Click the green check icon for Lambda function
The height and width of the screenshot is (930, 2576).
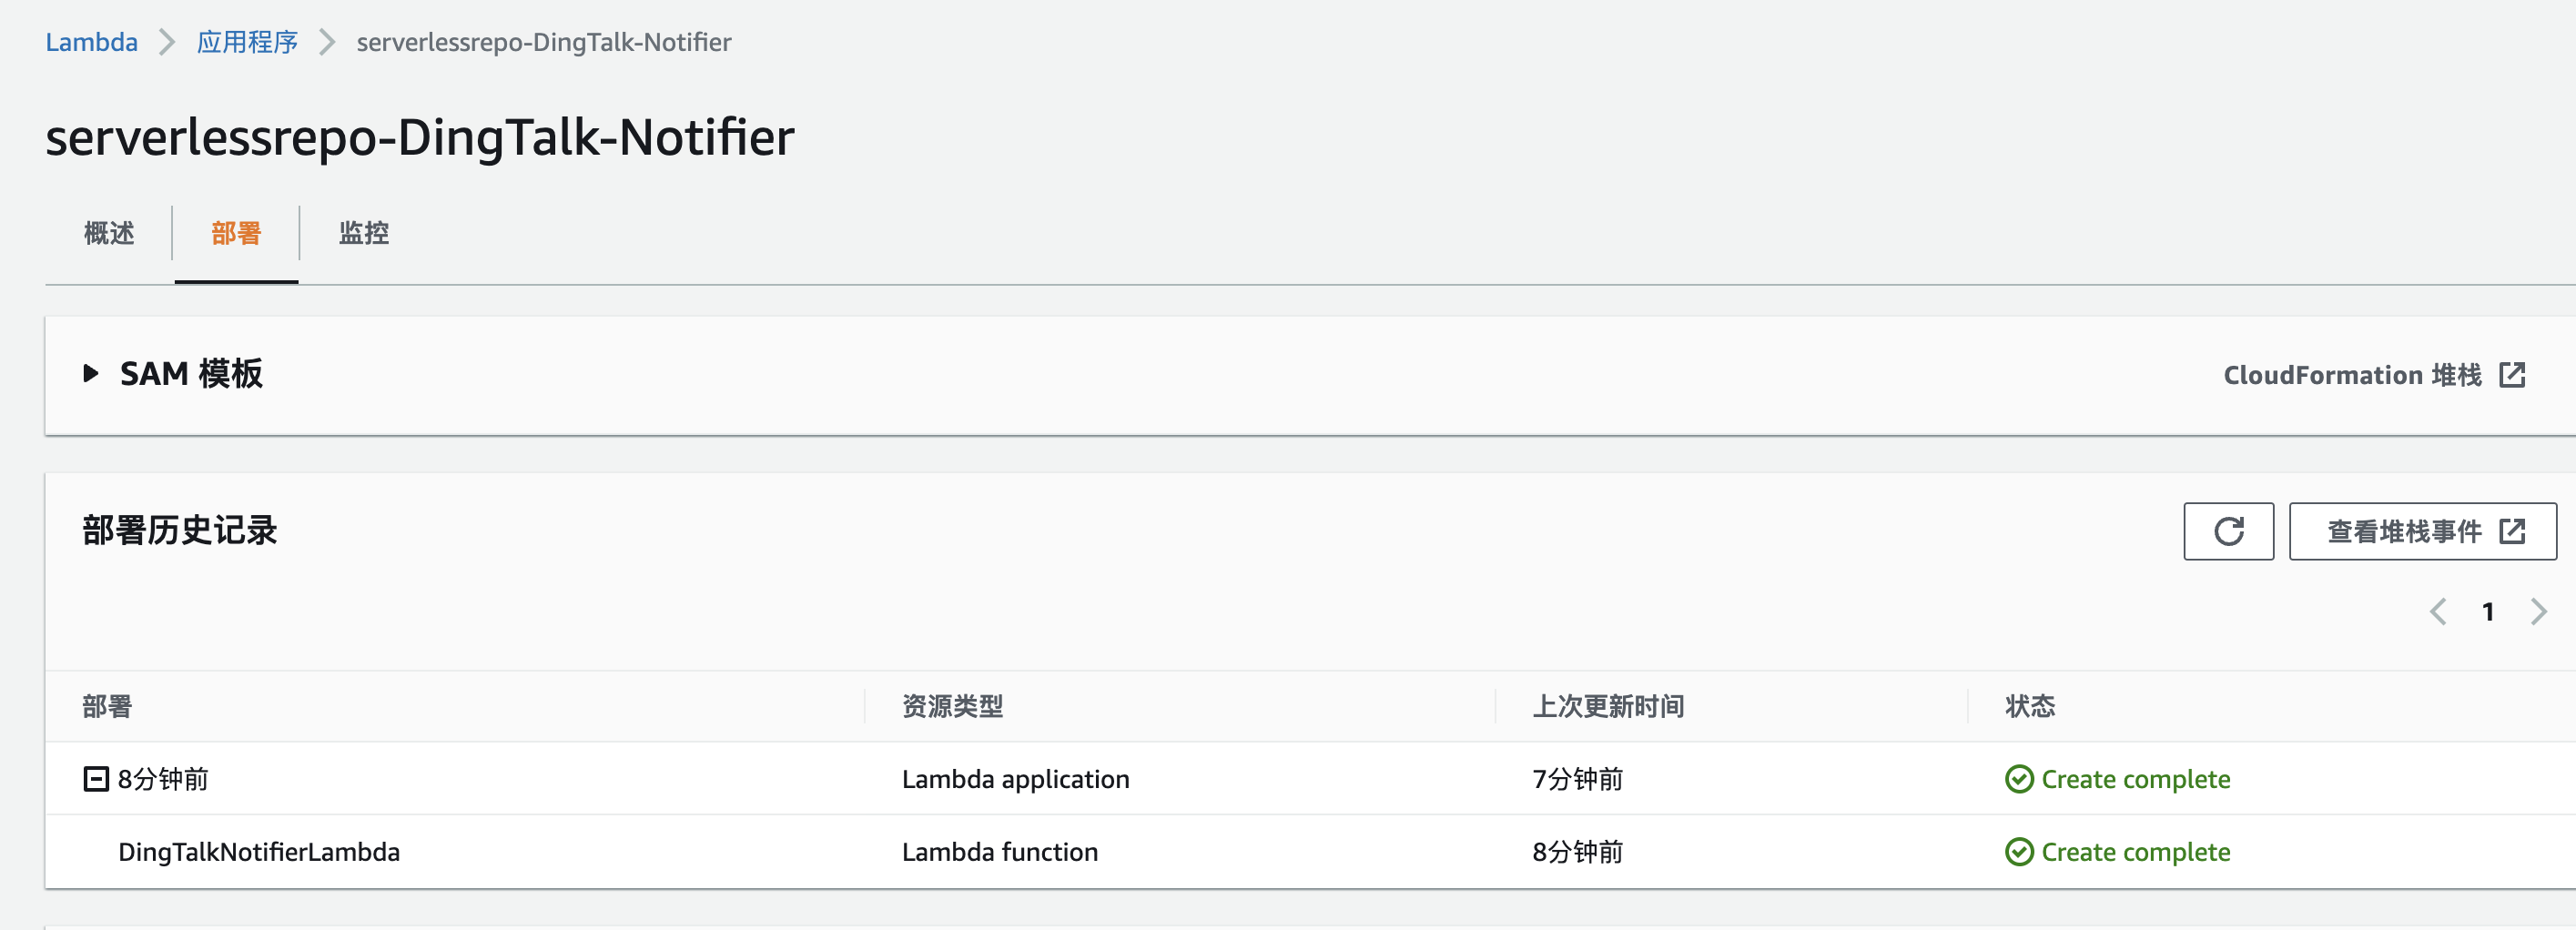point(2019,852)
